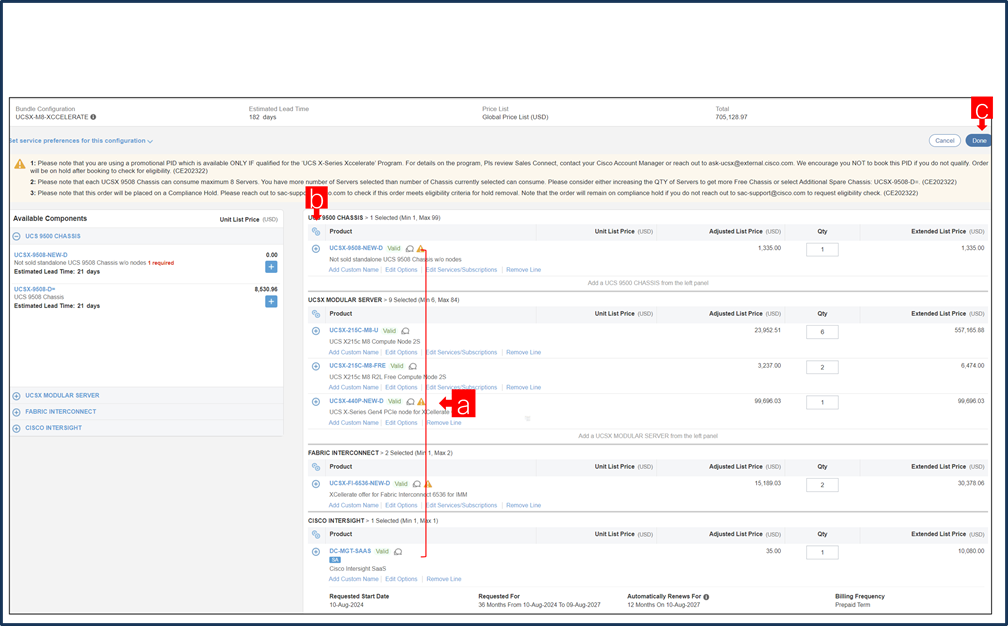The width and height of the screenshot is (1008, 626).
Task: Open service preferences for this configuration dropdown
Action: pos(81,141)
